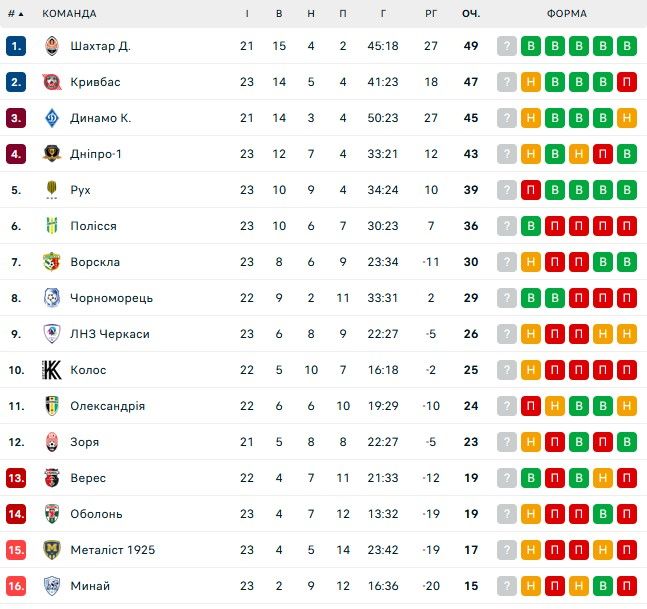Image resolution: width=647 pixels, height=609 pixels.
Task: Click Minai's latest green В form badge
Action: [579, 586]
